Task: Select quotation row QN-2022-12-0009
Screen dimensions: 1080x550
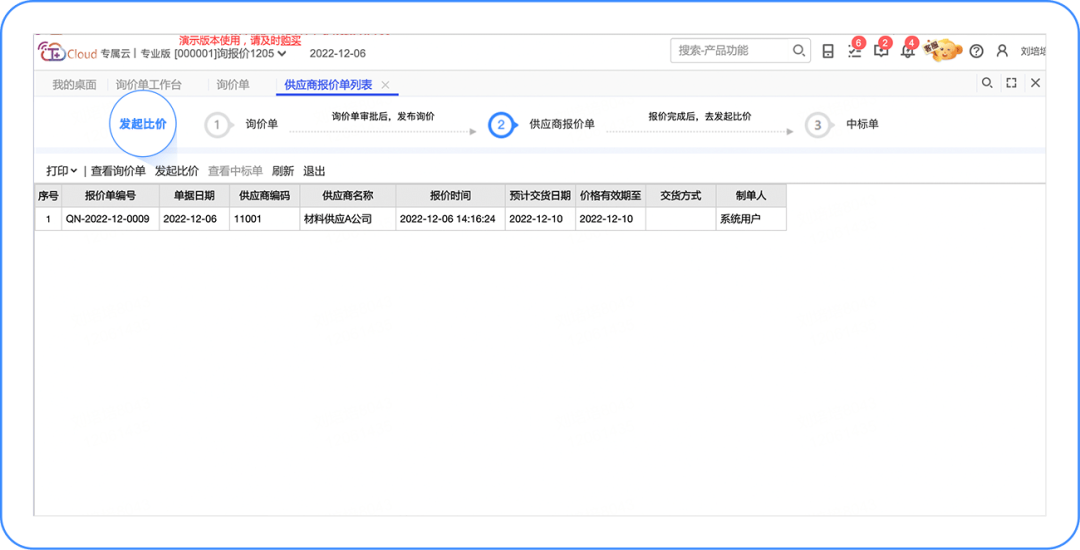Action: [x=109, y=218]
